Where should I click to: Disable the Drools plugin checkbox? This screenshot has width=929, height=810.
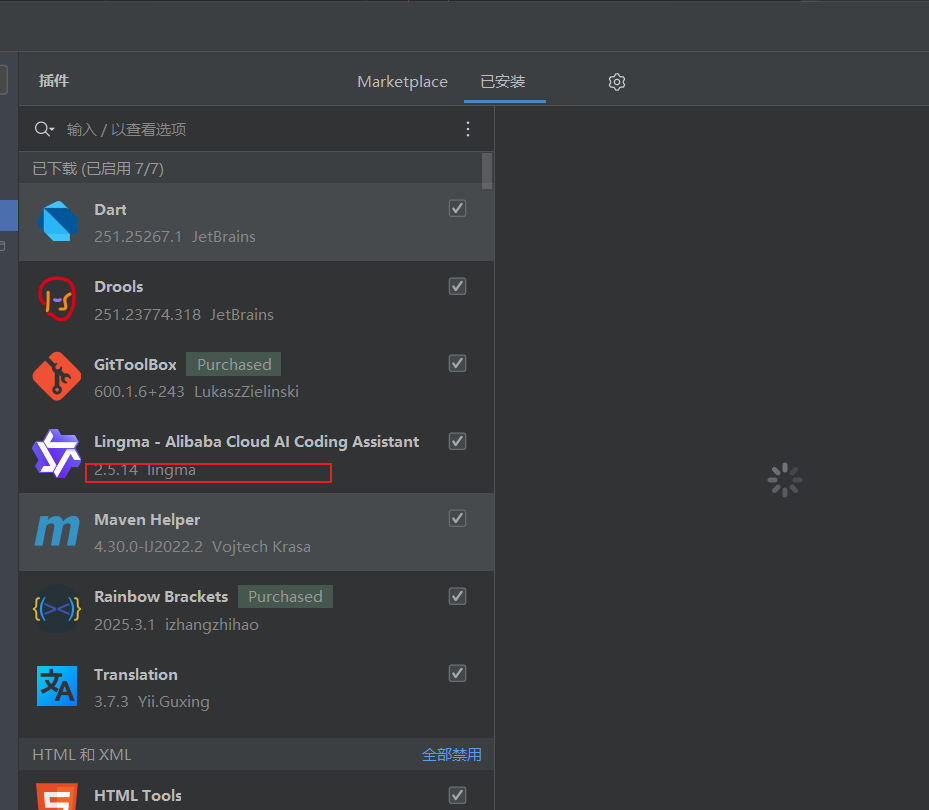pos(457,286)
